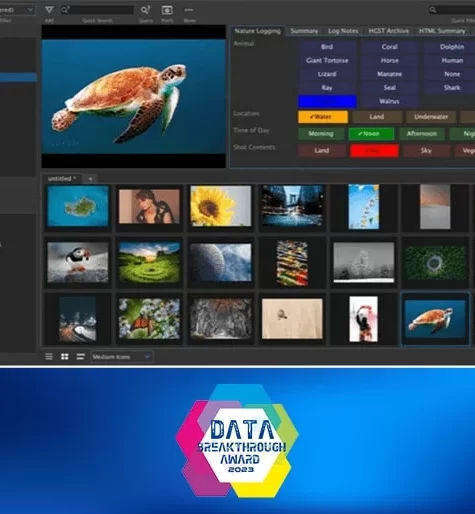Click the Prefs toolbar icon
Viewport: 475px width, 514px height.
167,10
